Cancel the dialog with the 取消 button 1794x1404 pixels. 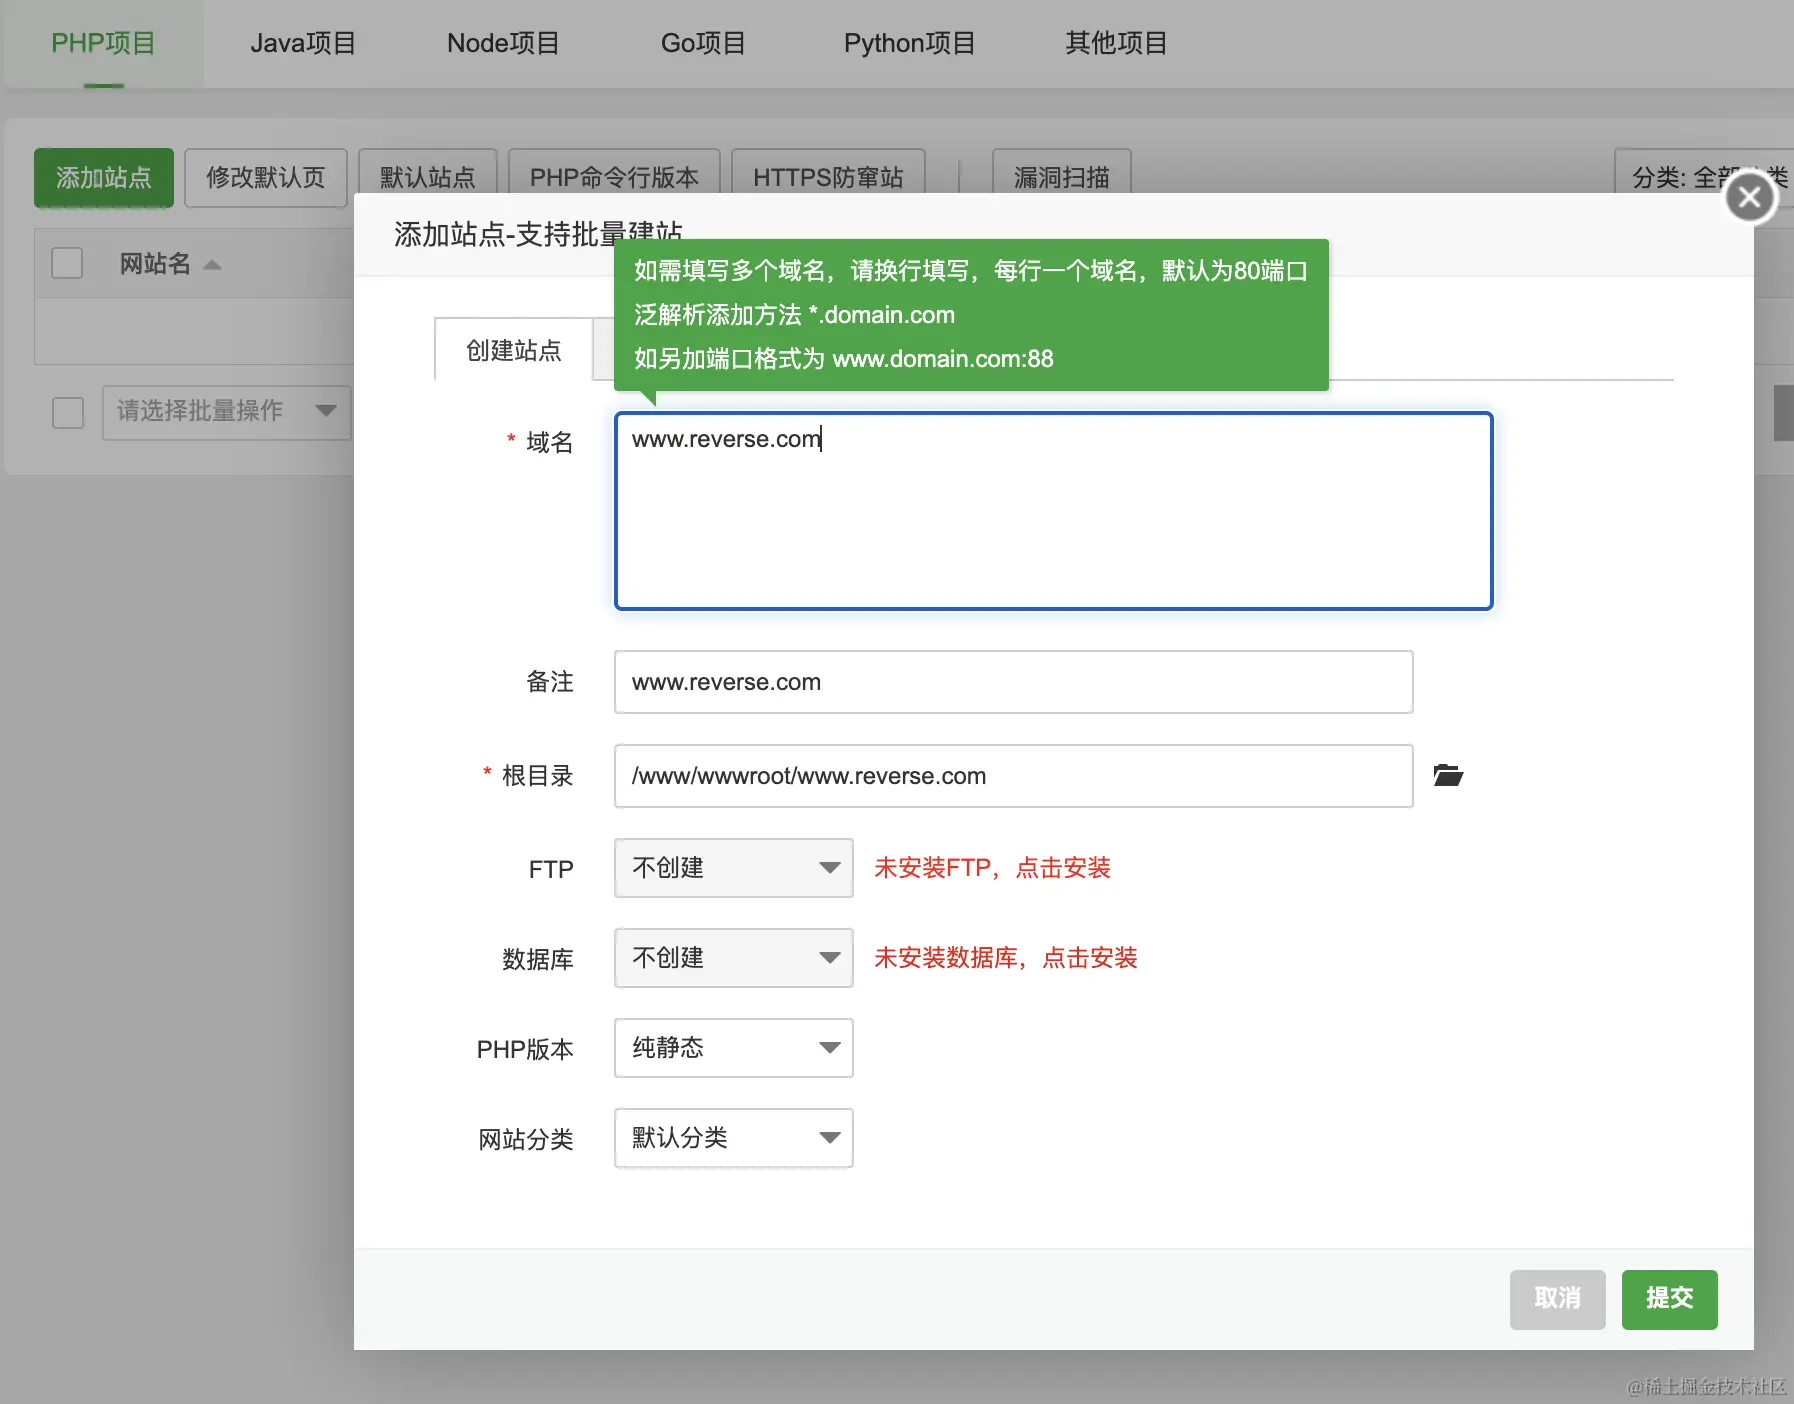click(x=1558, y=1299)
